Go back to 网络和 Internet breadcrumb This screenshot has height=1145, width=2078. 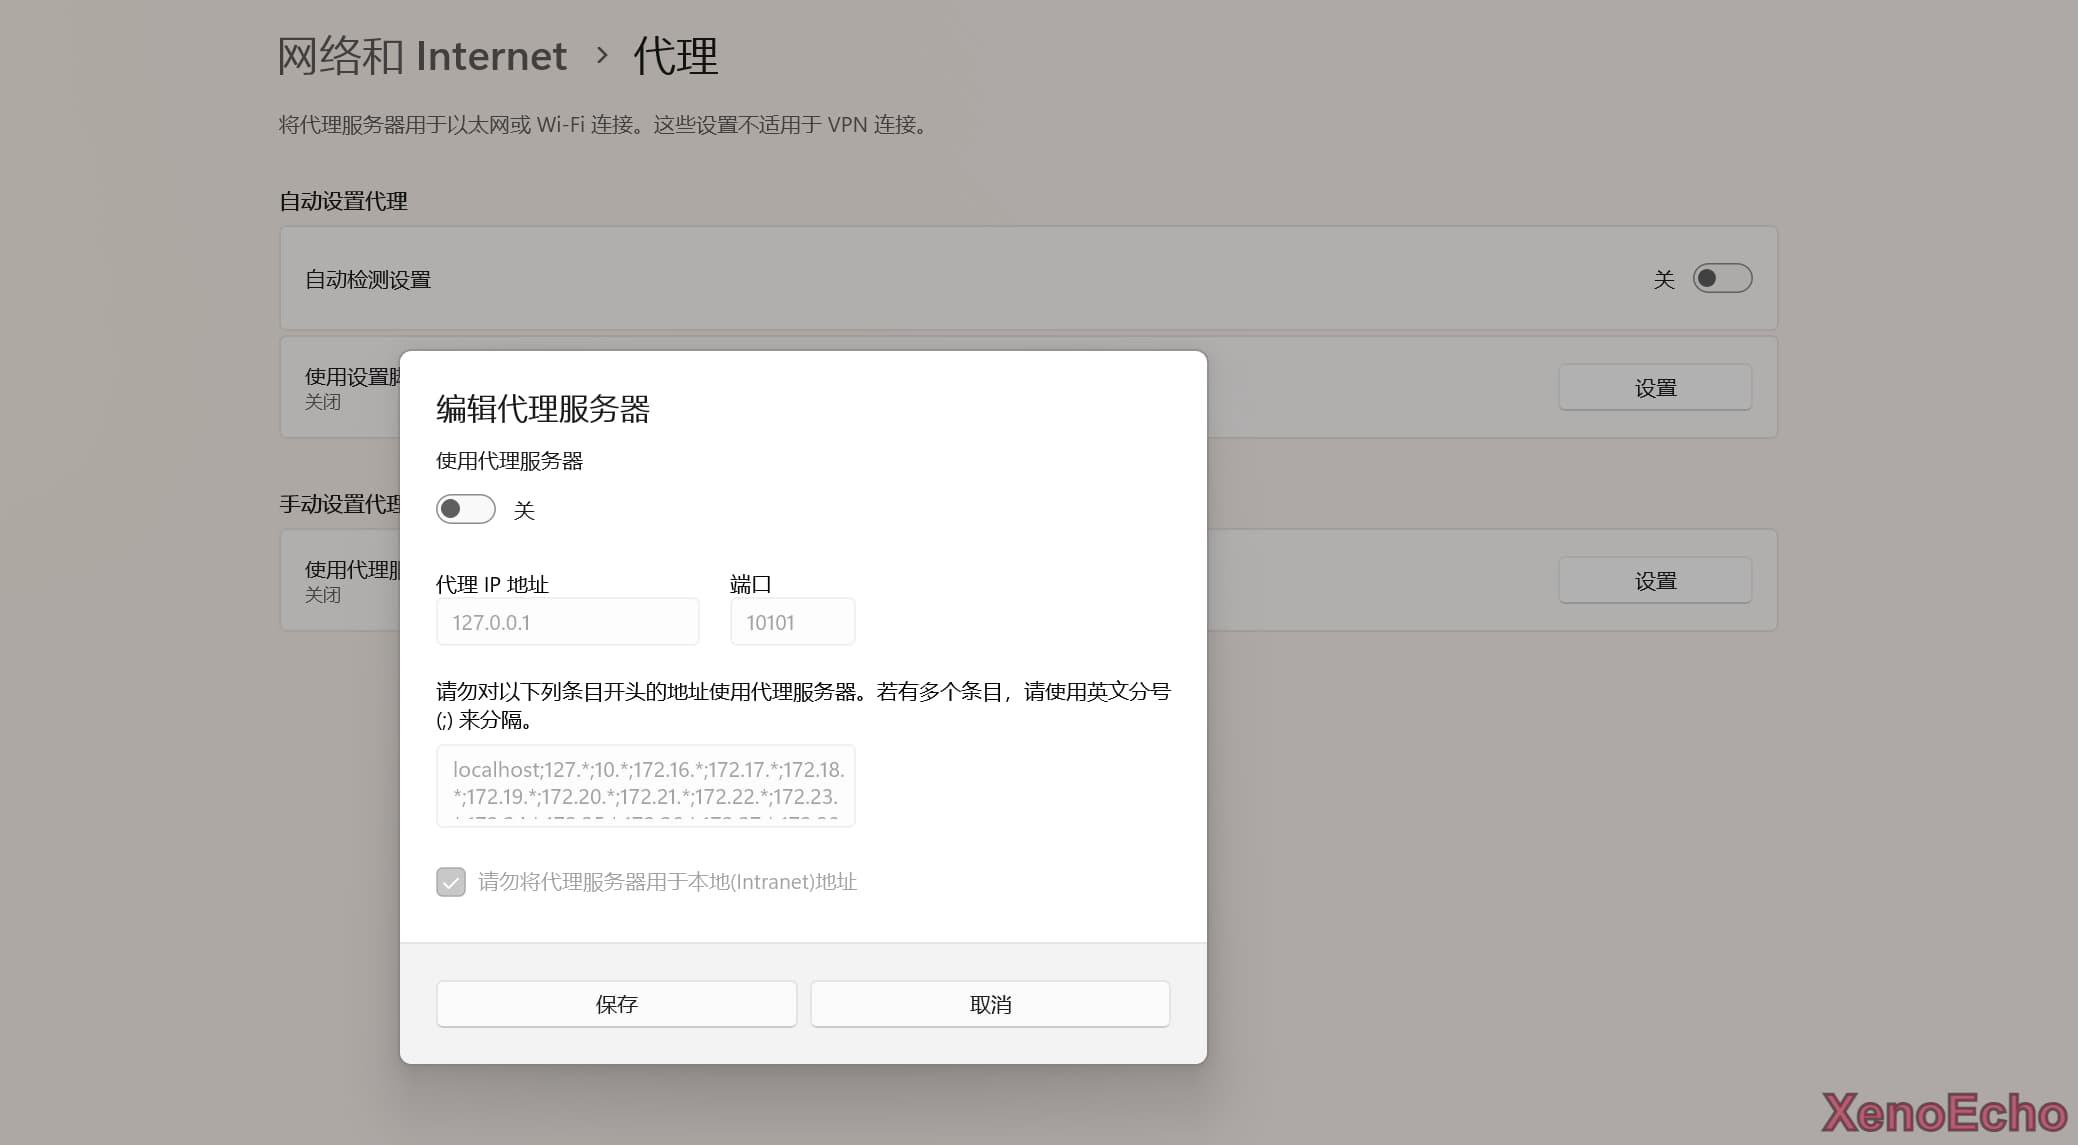[421, 56]
